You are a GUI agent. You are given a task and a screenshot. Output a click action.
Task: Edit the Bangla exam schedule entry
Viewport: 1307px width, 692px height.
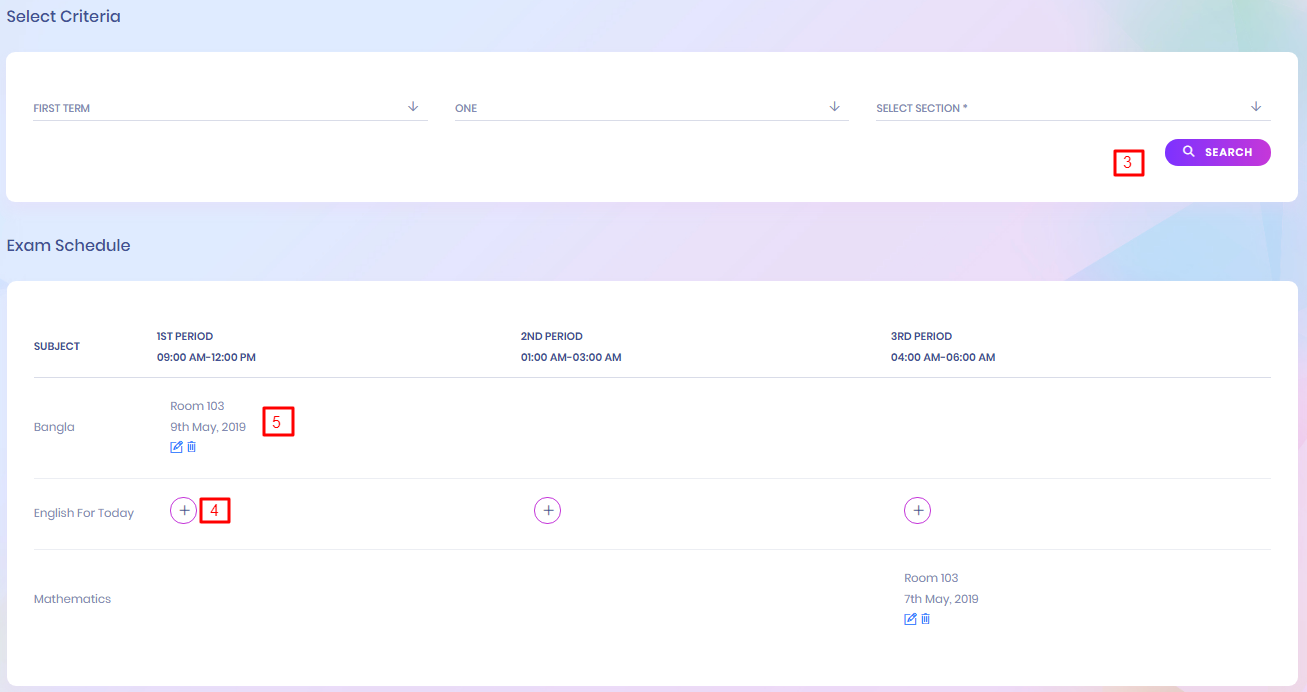tap(176, 447)
